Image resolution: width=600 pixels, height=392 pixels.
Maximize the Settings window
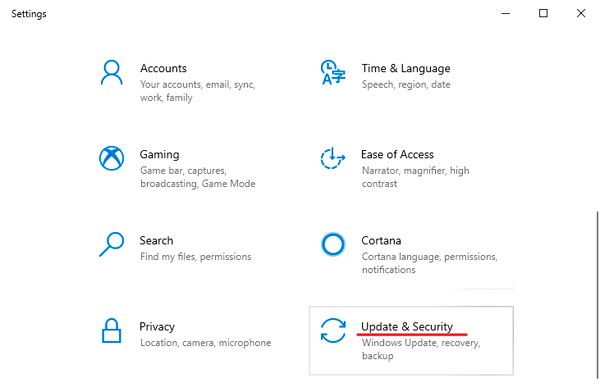543,13
